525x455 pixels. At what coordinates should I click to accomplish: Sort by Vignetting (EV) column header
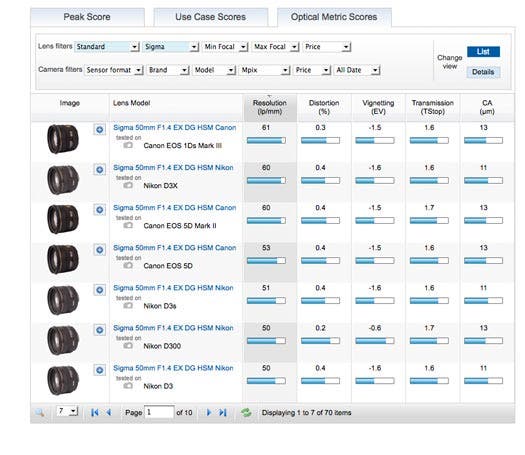(378, 107)
